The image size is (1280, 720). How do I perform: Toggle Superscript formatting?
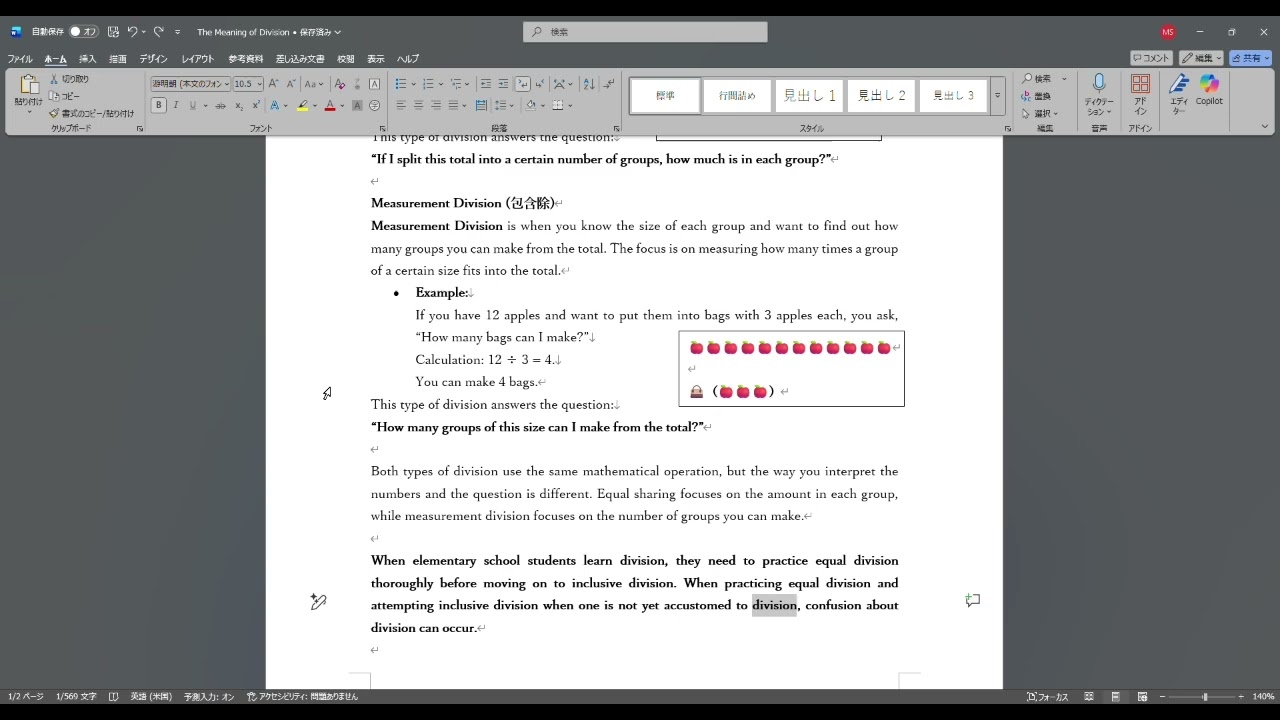pos(256,105)
